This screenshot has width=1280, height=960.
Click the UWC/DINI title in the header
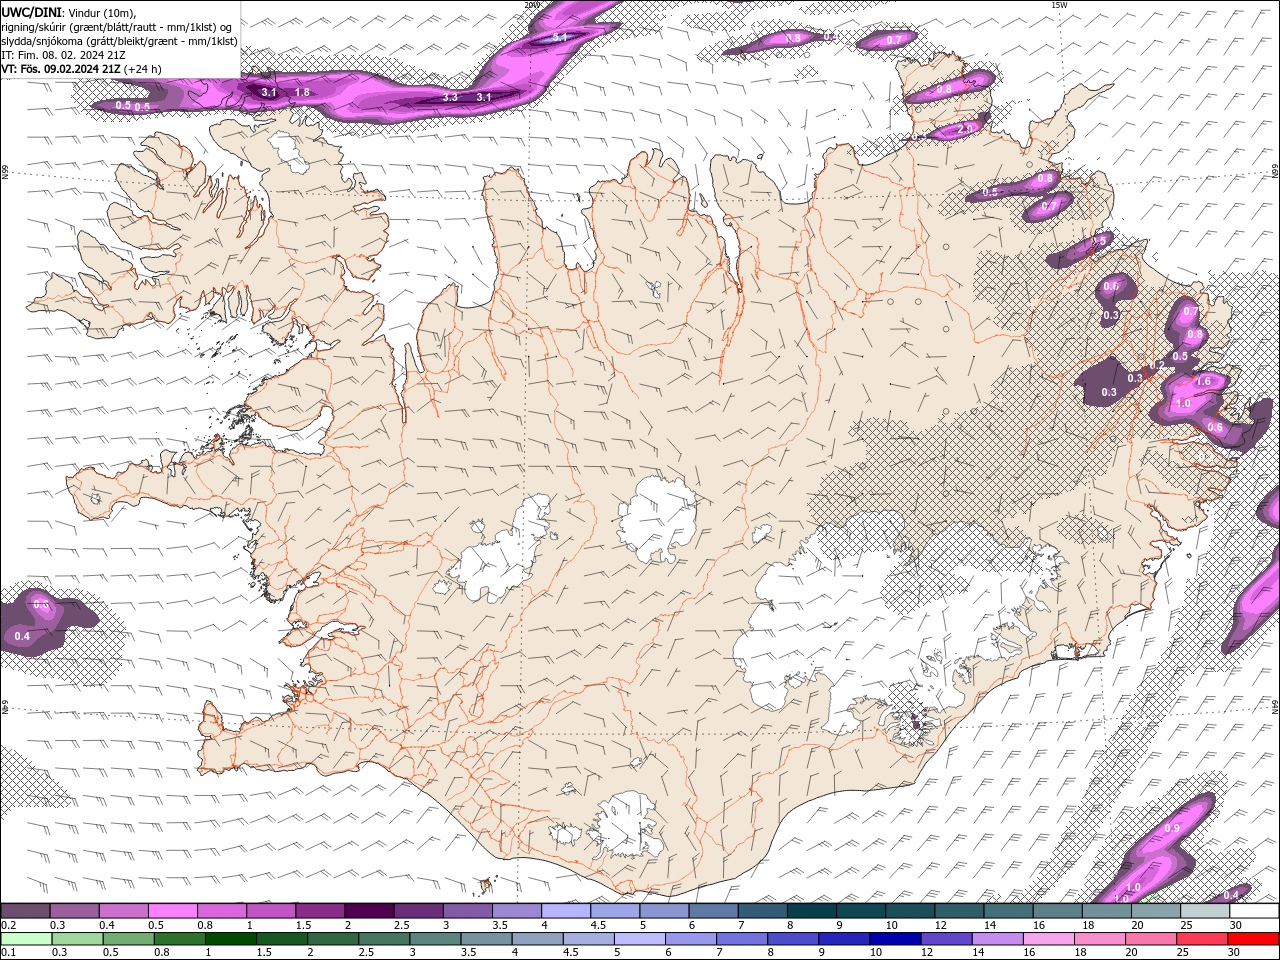[x=30, y=12]
